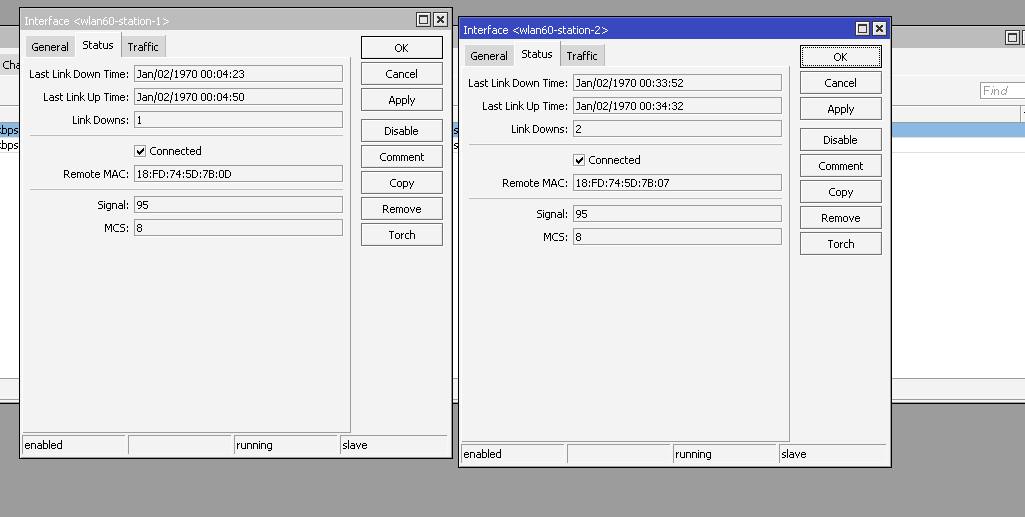The width and height of the screenshot is (1025, 517).
Task: Copy the wlan60-station-1 interface
Action: (x=401, y=183)
